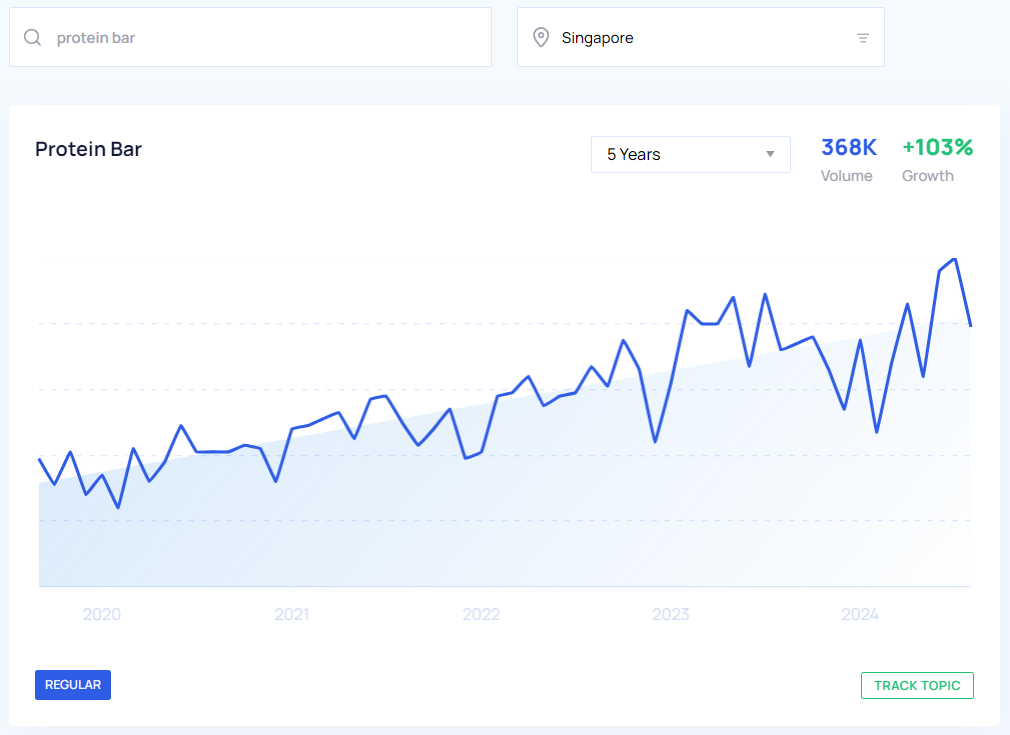Select the 368K volume figure
The width and height of the screenshot is (1010, 735).
pos(848,147)
